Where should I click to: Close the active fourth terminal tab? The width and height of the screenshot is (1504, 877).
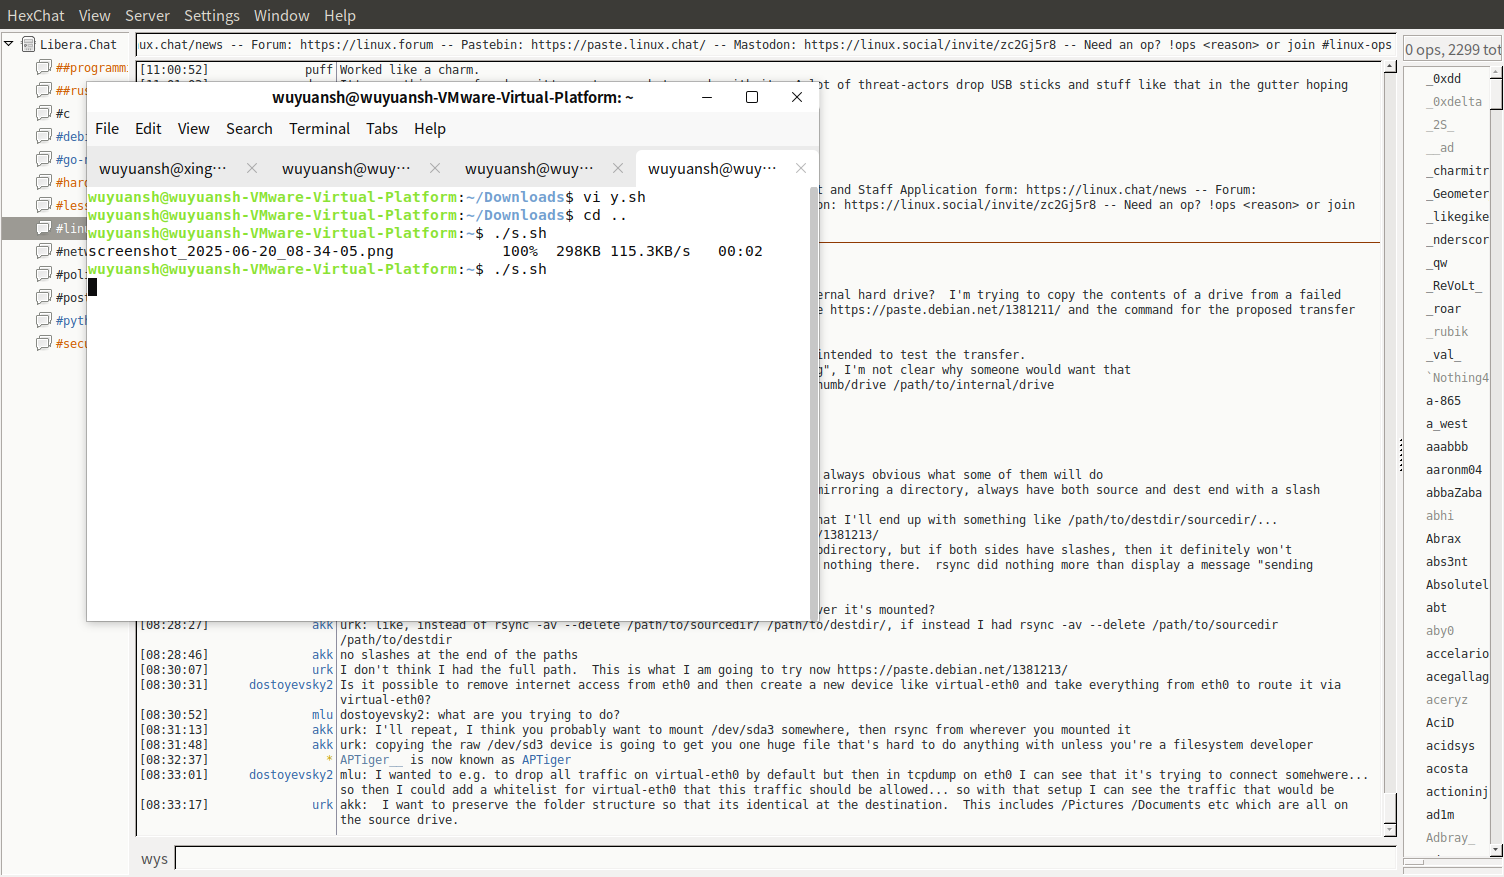pos(801,168)
